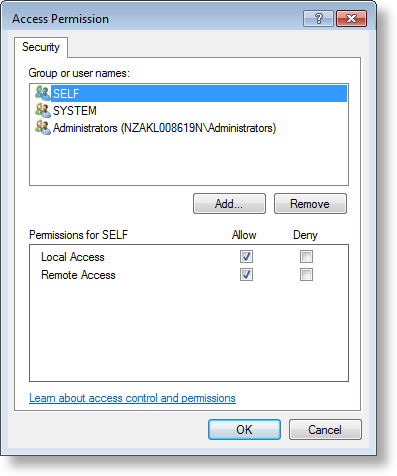The image size is (397, 476).
Task: Toggle Deny checkbox for Local Access
Action: point(306,257)
